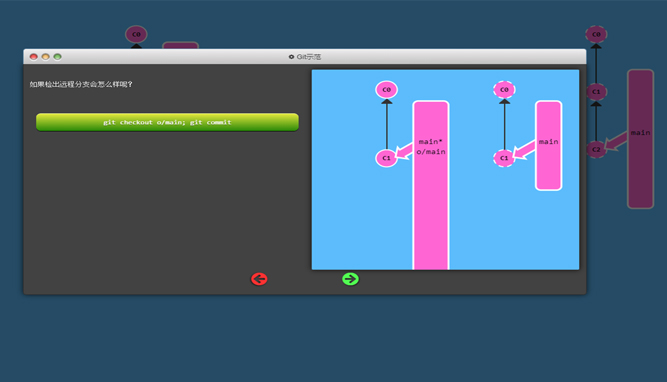Click the main* o/main branch label
Image resolution: width=667 pixels, height=382 pixels.
pos(431,147)
